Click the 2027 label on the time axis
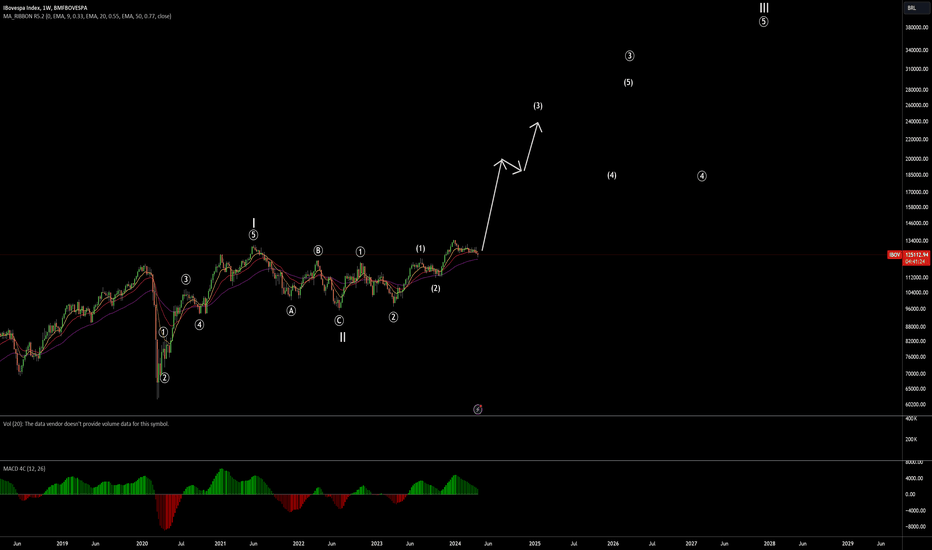The height and width of the screenshot is (550, 932). [x=691, y=543]
